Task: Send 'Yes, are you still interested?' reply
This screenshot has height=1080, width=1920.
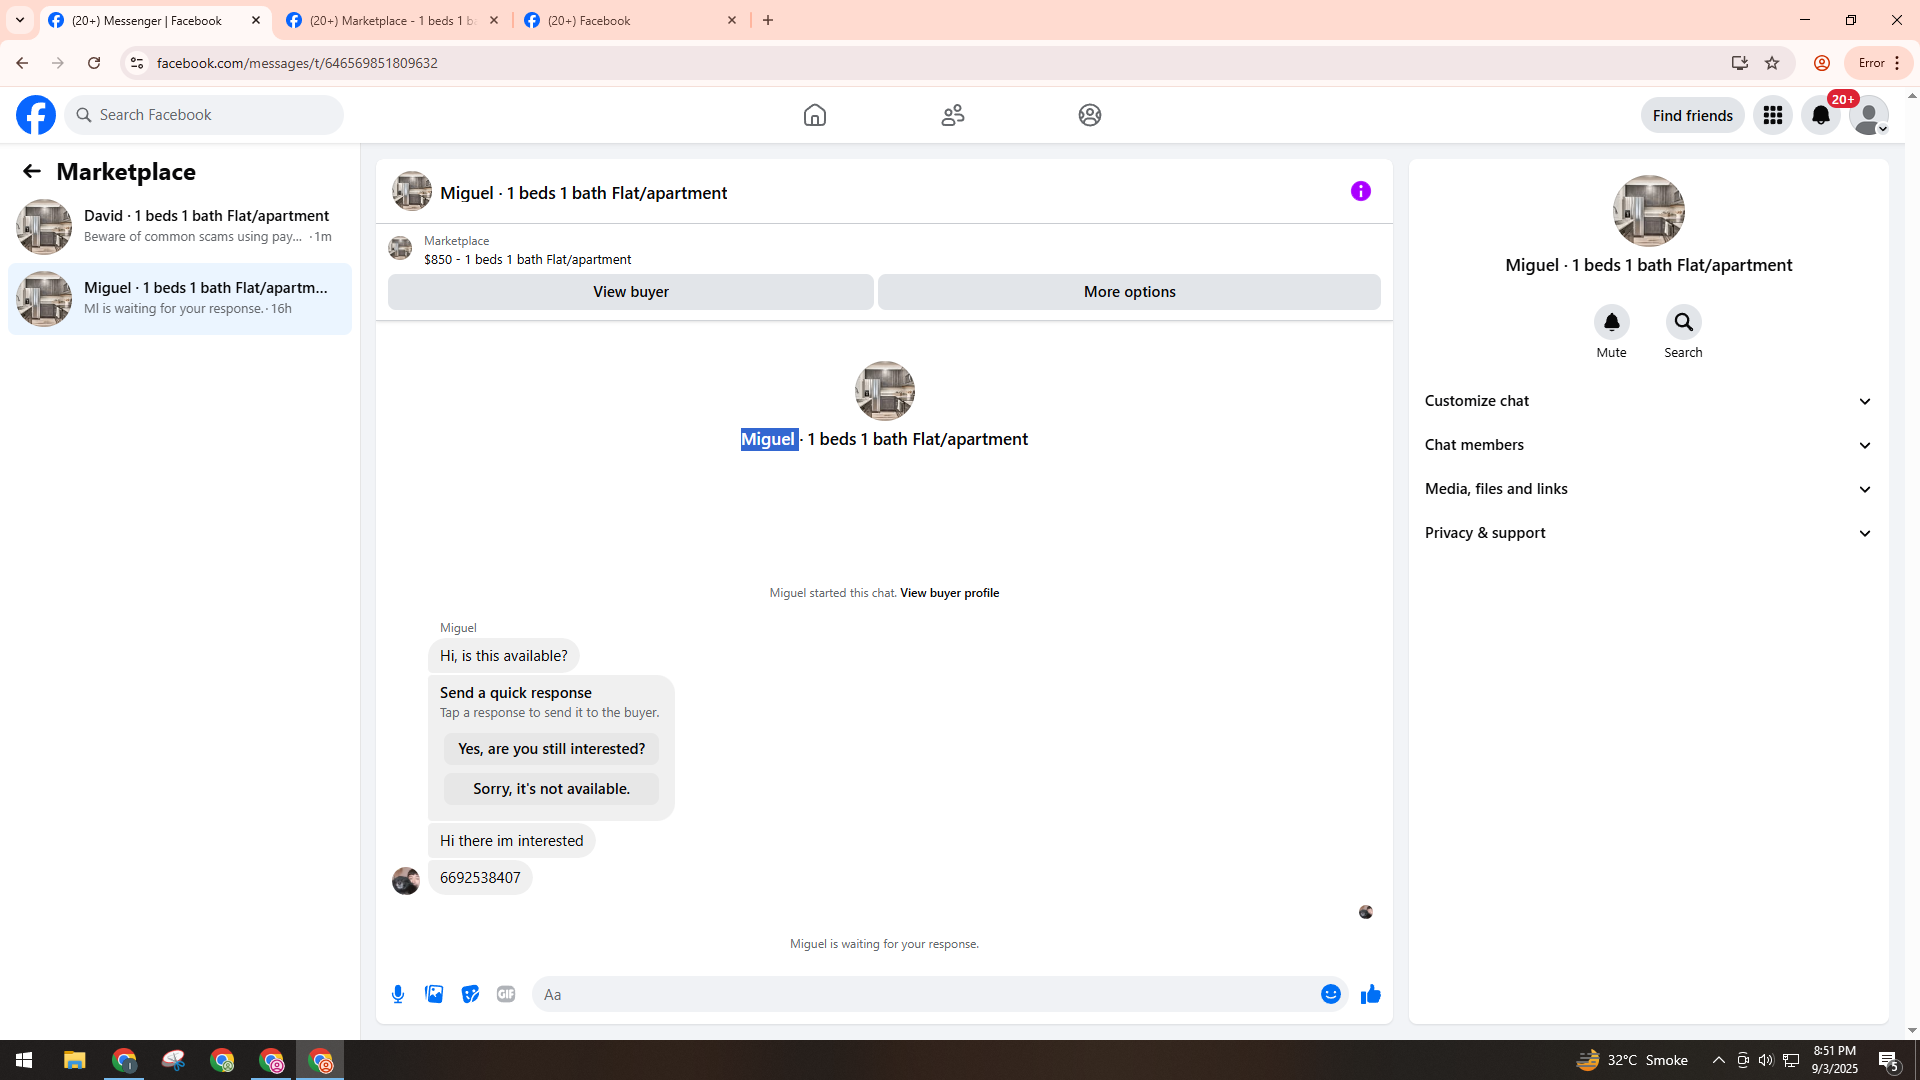Action: (x=552, y=749)
